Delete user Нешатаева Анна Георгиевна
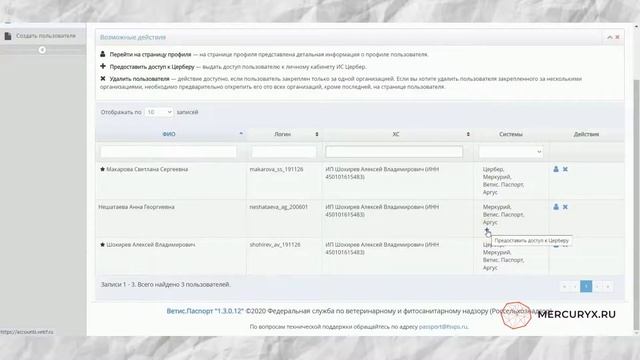Image resolution: width=640 pixels, height=360 pixels. point(565,207)
